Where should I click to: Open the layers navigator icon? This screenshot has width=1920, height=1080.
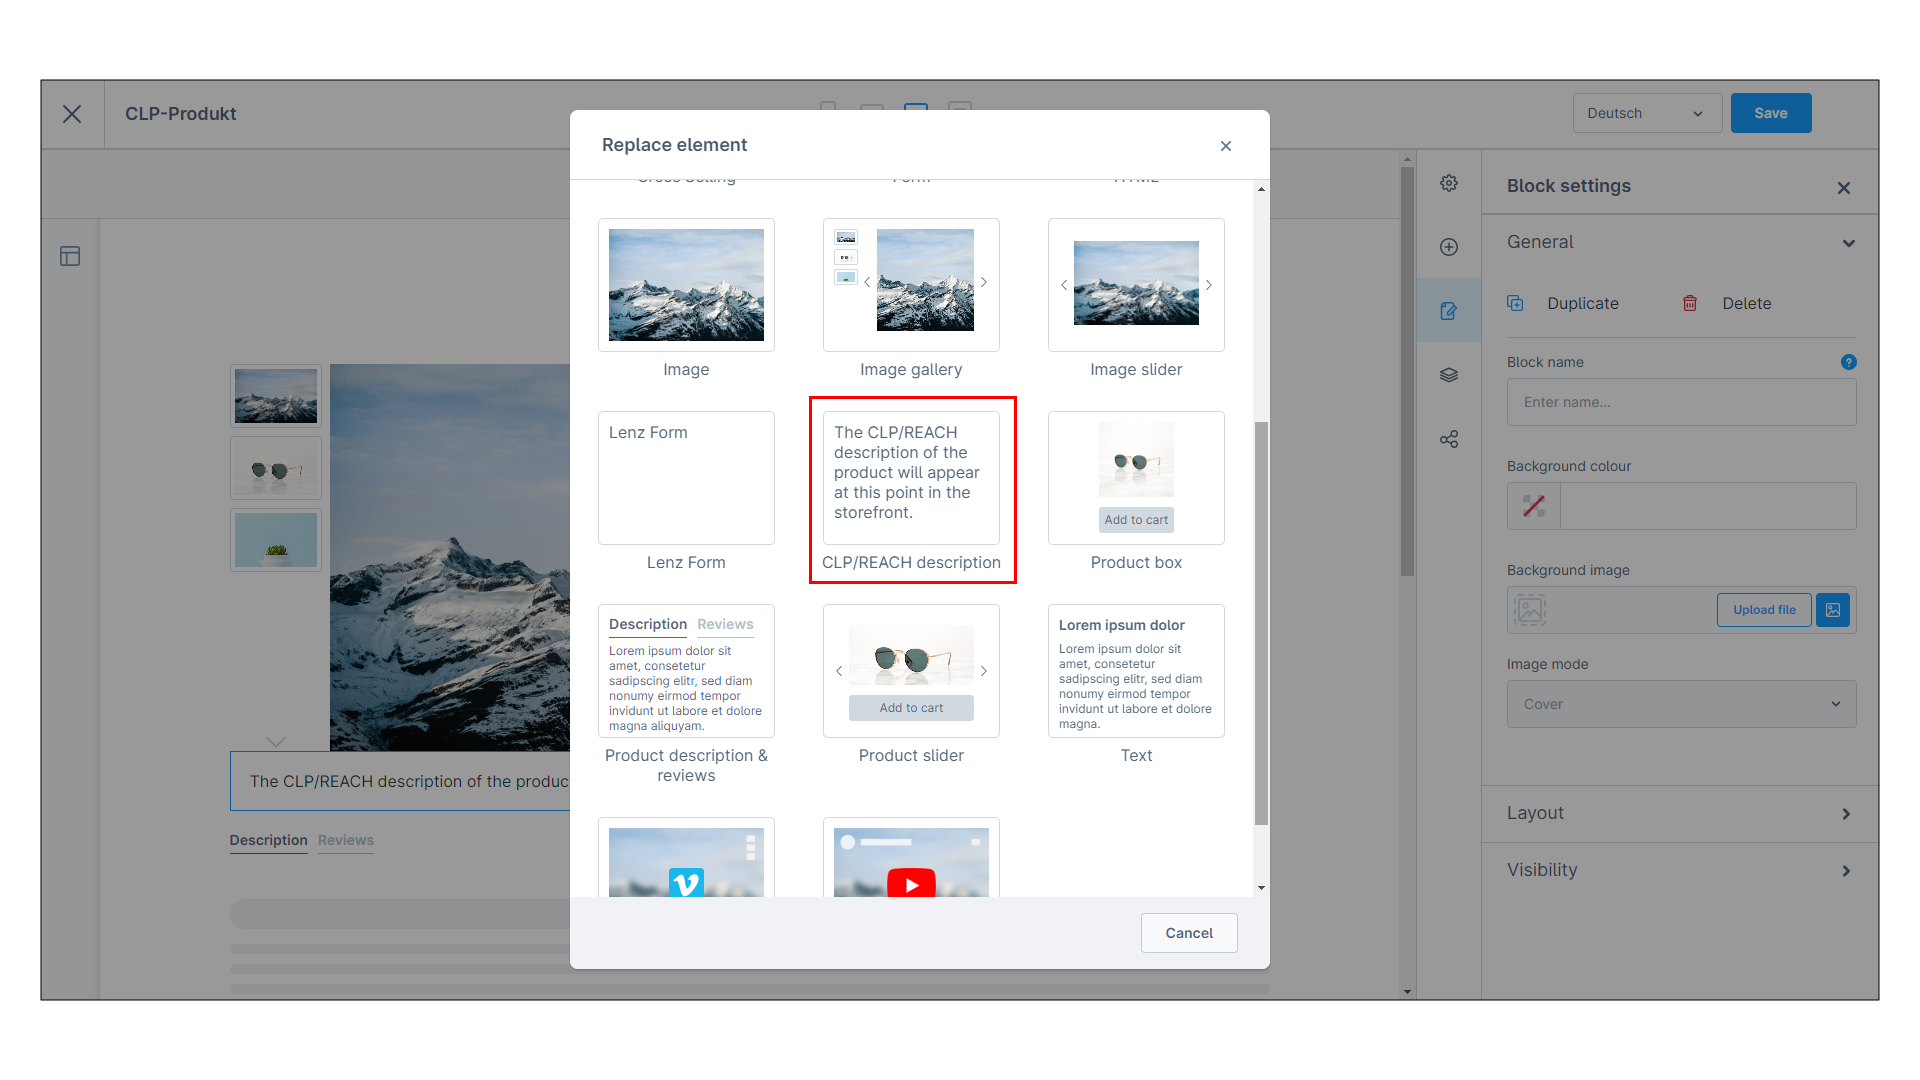pyautogui.click(x=1449, y=375)
